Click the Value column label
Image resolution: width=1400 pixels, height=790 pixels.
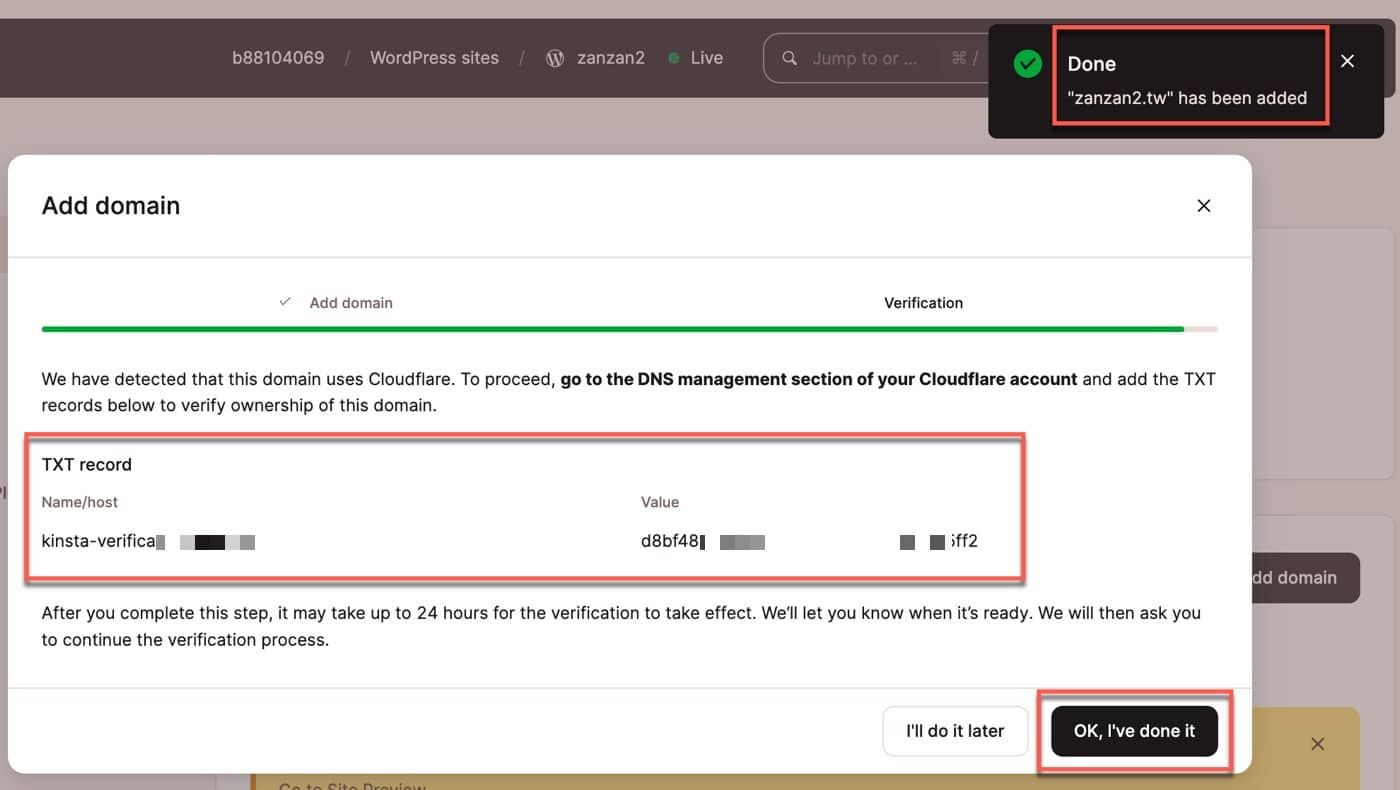(x=660, y=502)
